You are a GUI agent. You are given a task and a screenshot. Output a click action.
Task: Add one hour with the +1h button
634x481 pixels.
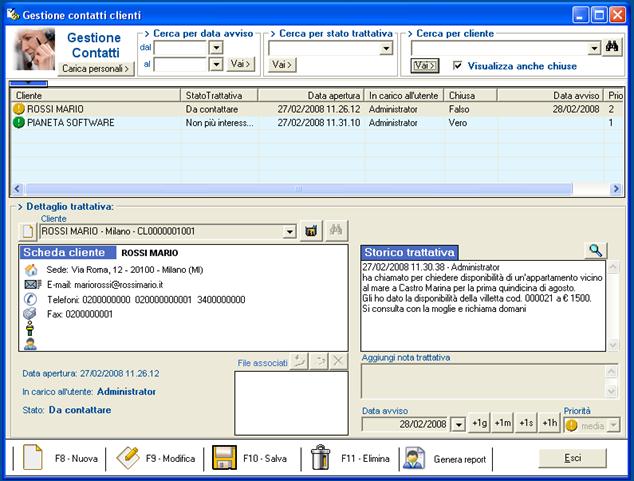point(549,423)
